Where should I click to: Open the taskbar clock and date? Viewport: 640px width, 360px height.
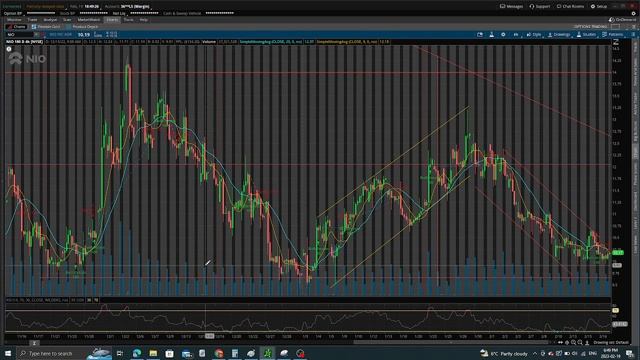click(x=611, y=353)
